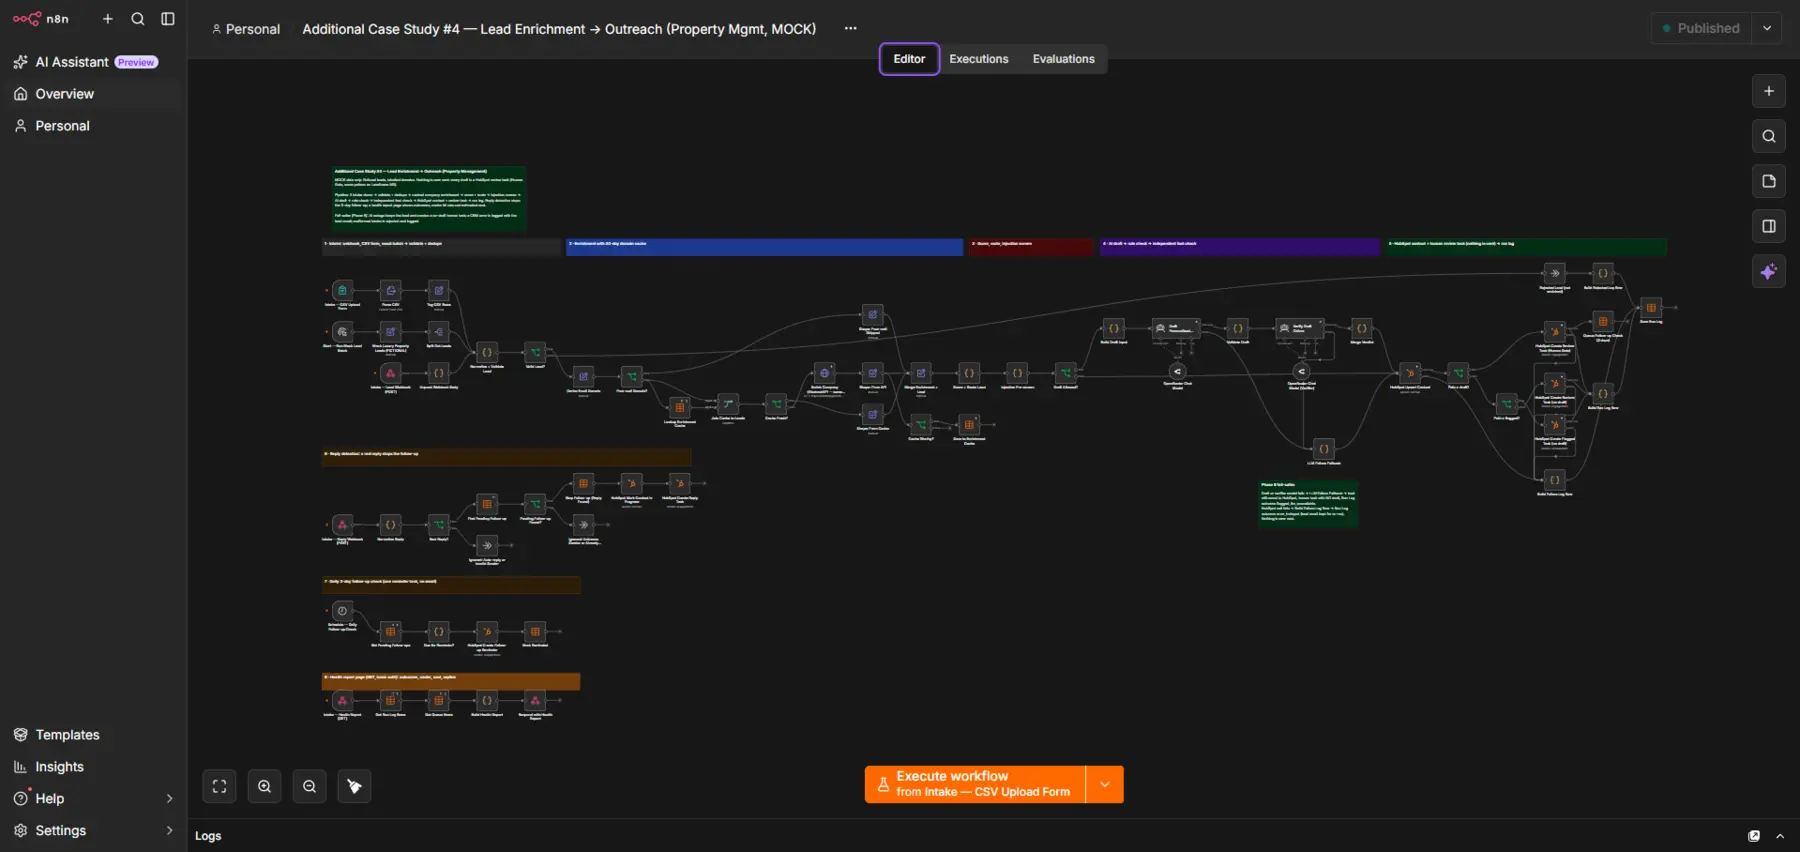
Task: Select the Intake Lead Webhook POST node
Action: [391, 373]
